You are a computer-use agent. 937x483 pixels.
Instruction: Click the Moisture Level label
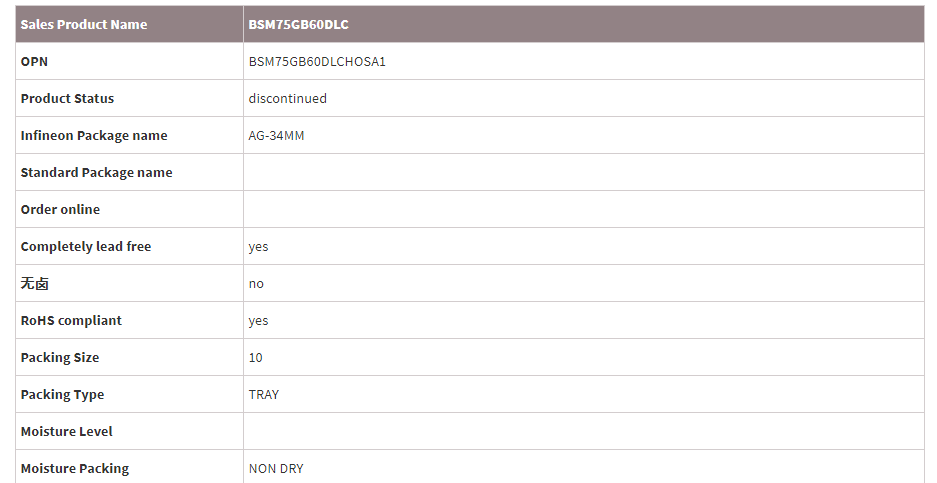pyautogui.click(x=66, y=431)
